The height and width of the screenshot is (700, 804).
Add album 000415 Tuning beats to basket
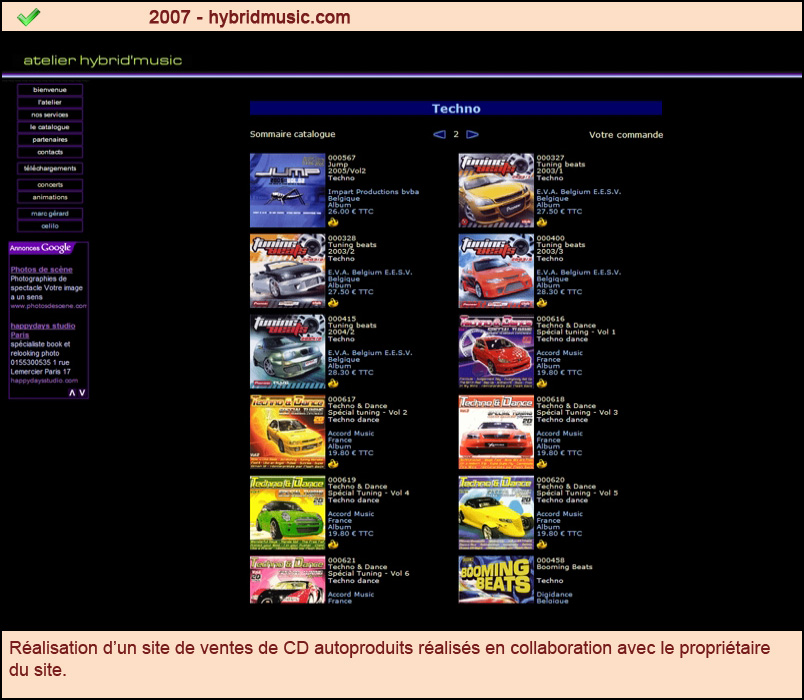[x=333, y=383]
